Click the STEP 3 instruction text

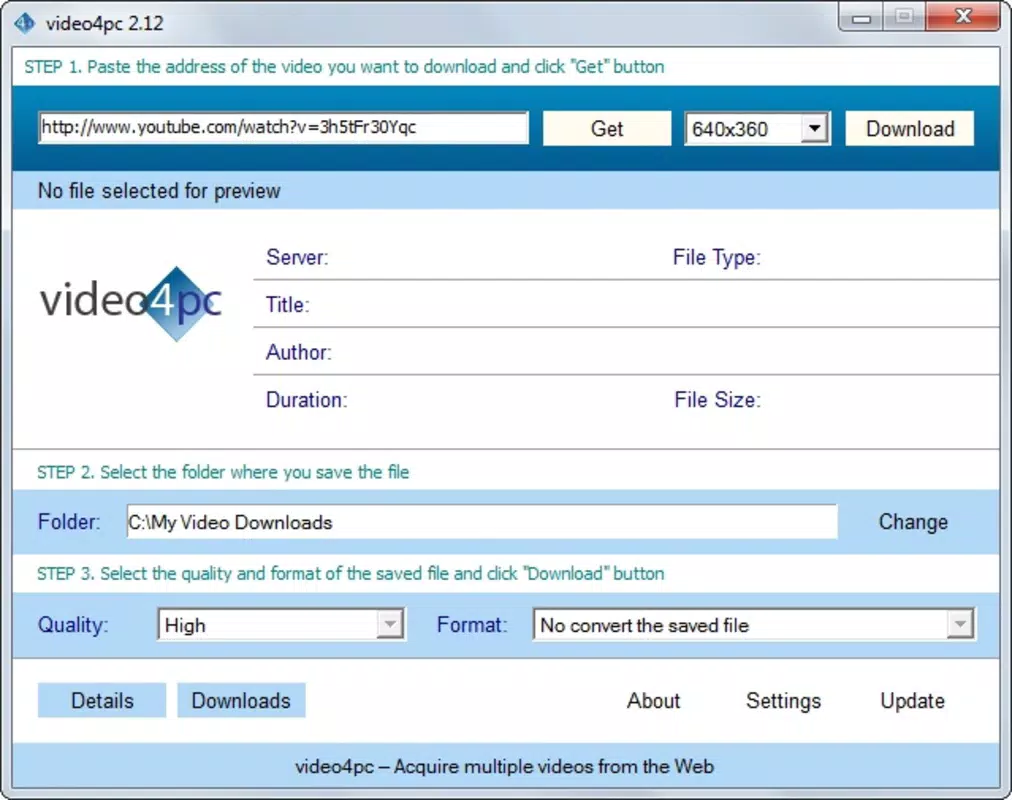pyautogui.click(x=350, y=574)
